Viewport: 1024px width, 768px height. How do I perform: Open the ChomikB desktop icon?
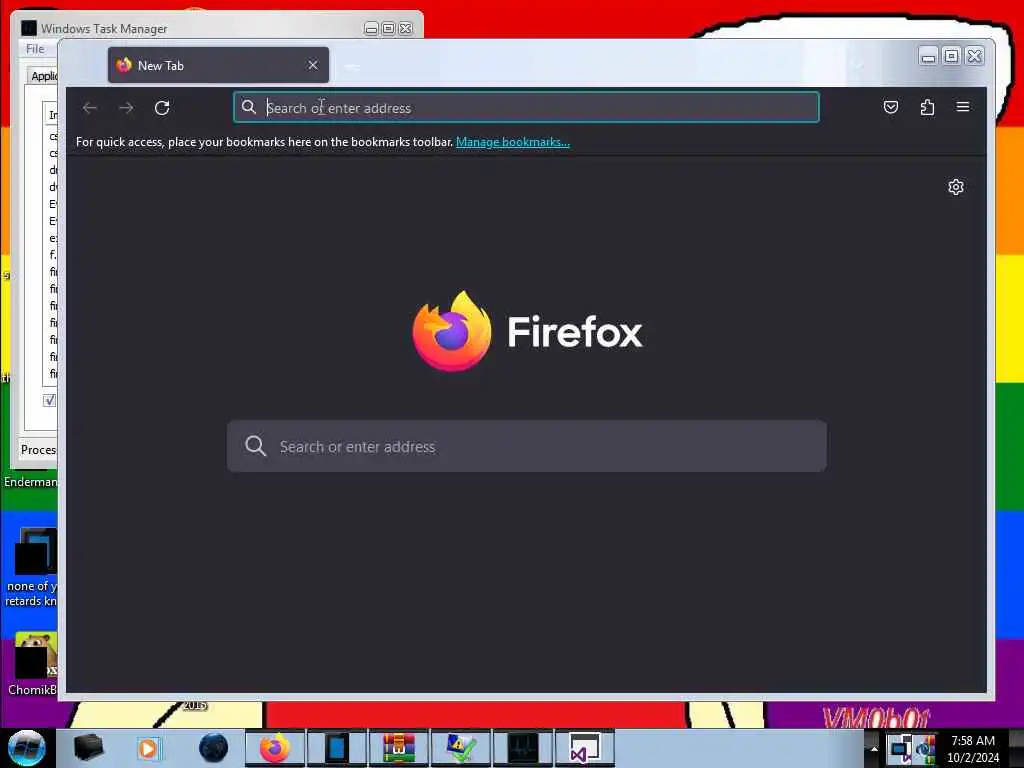coord(31,663)
